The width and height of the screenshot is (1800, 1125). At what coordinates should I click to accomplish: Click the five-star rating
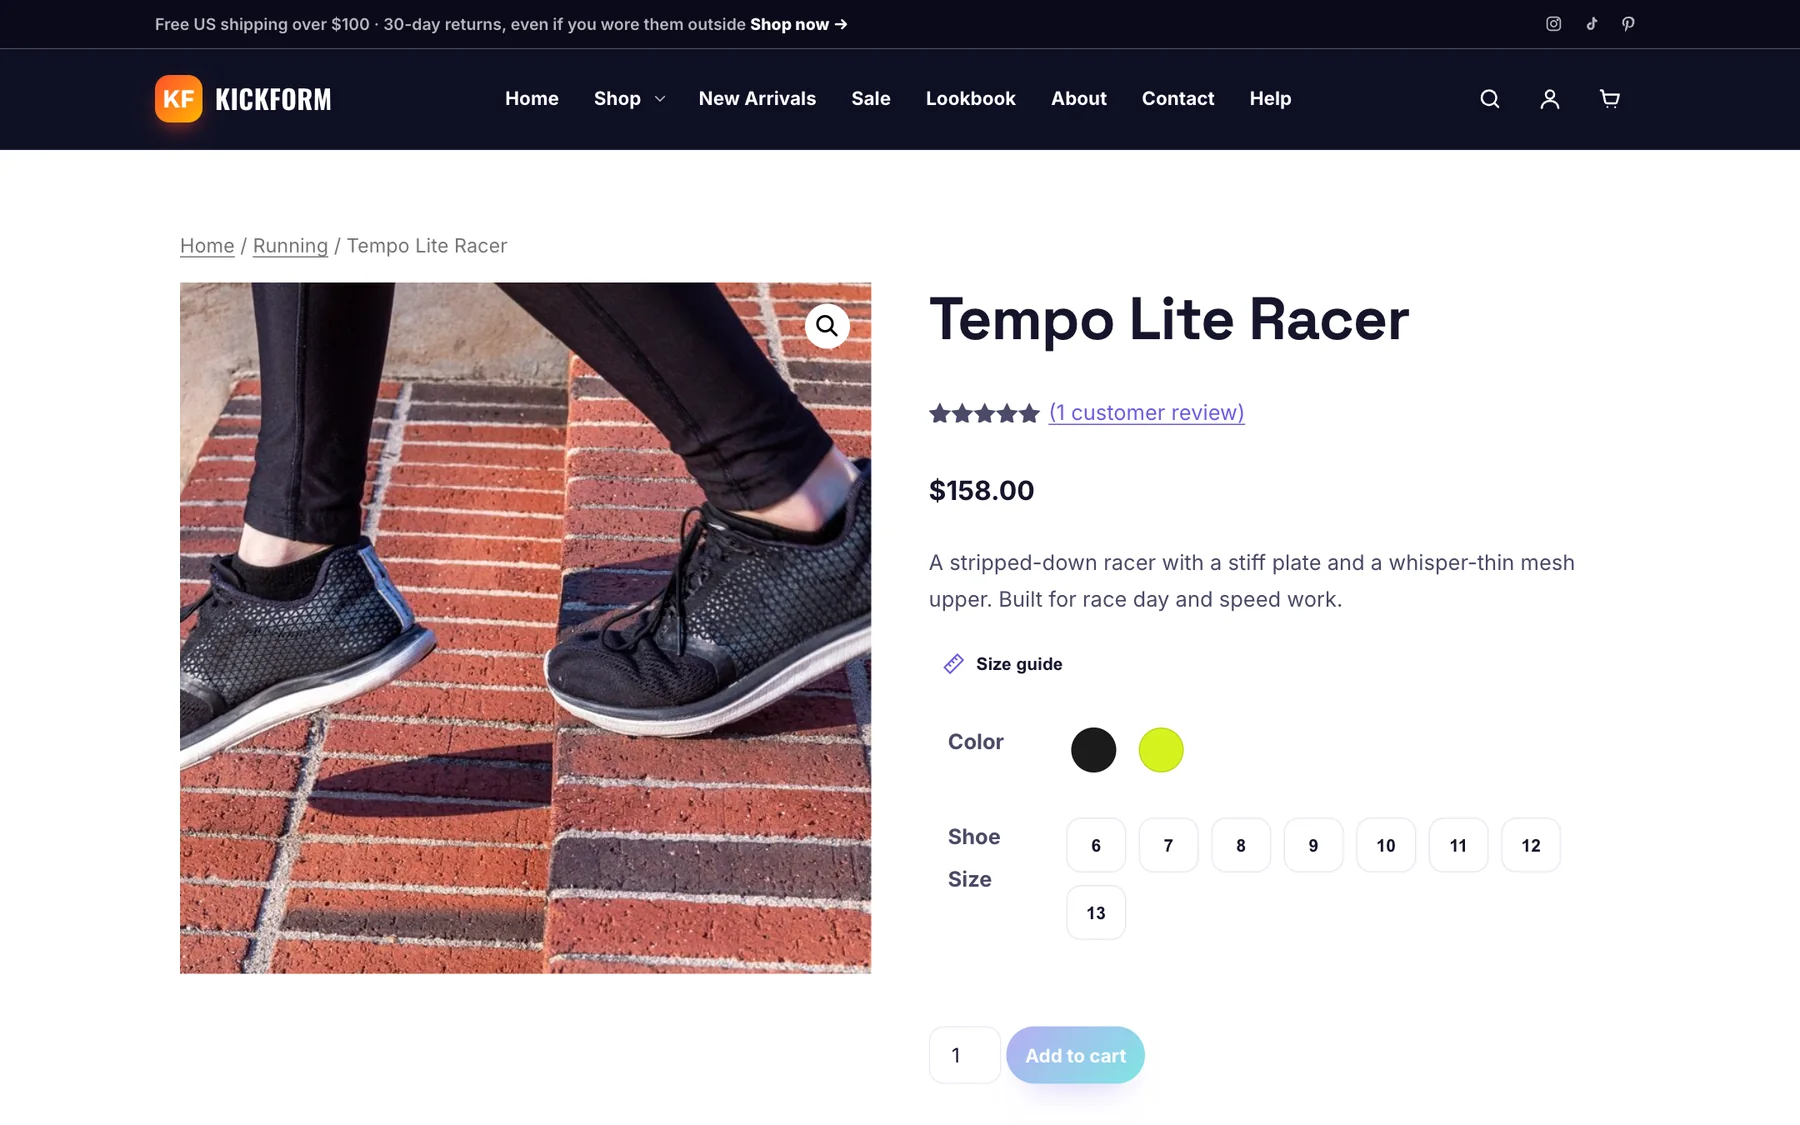pos(984,413)
